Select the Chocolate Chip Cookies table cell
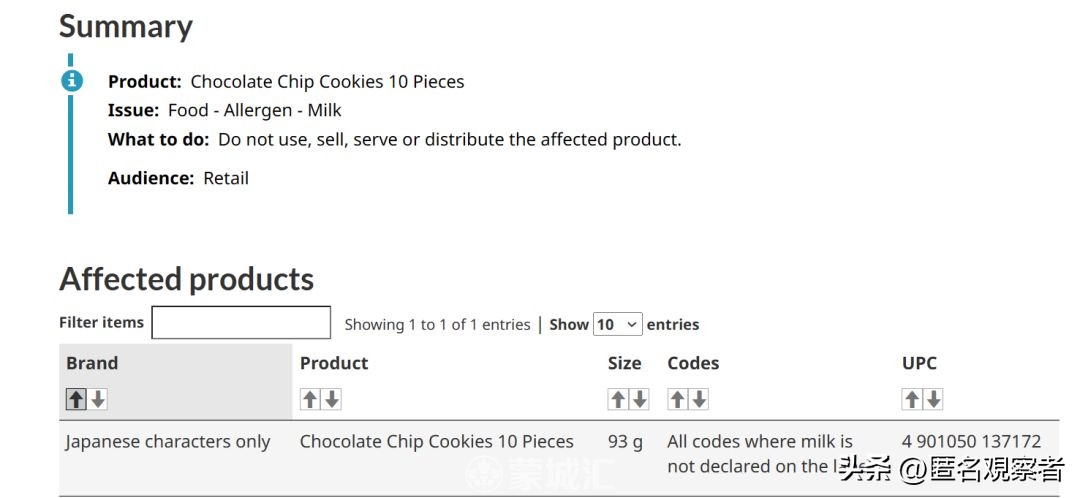 (x=437, y=441)
